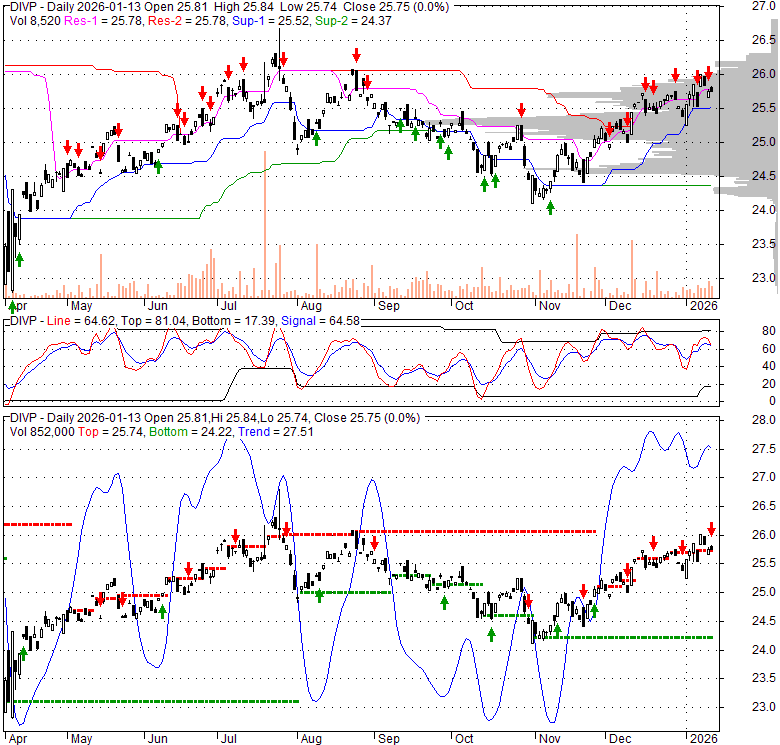Select the green arrow near April in bottom trend chart
Screen dimensions: 780x745
tap(23, 653)
